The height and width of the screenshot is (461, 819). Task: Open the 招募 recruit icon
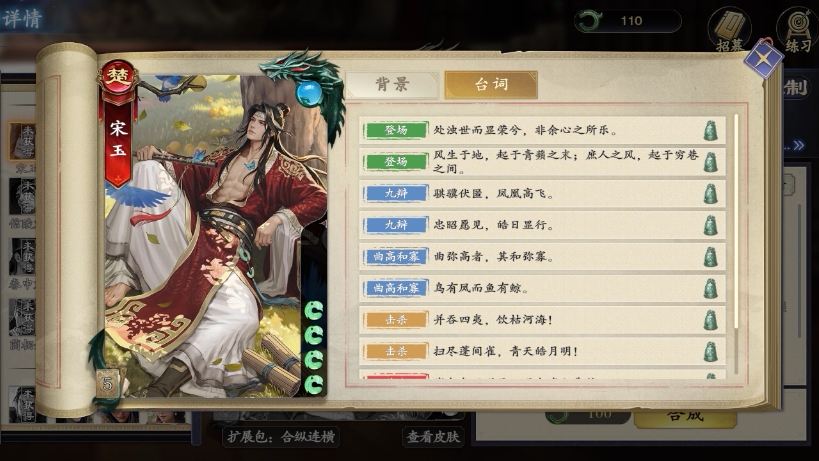tap(730, 30)
